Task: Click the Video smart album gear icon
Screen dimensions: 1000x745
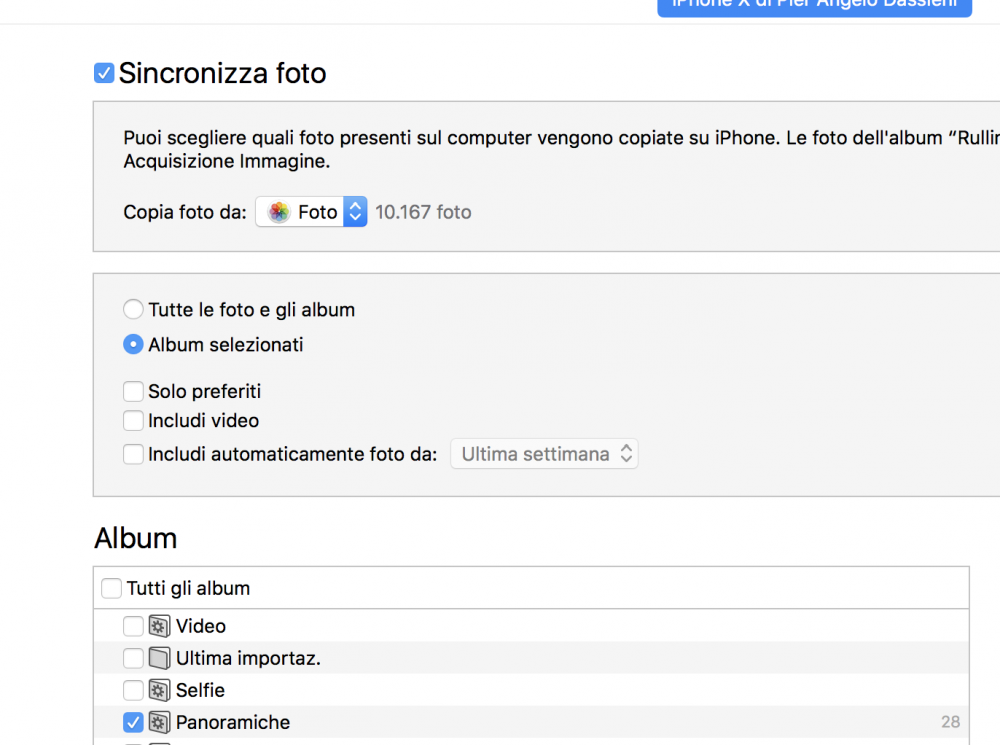Action: 159,626
